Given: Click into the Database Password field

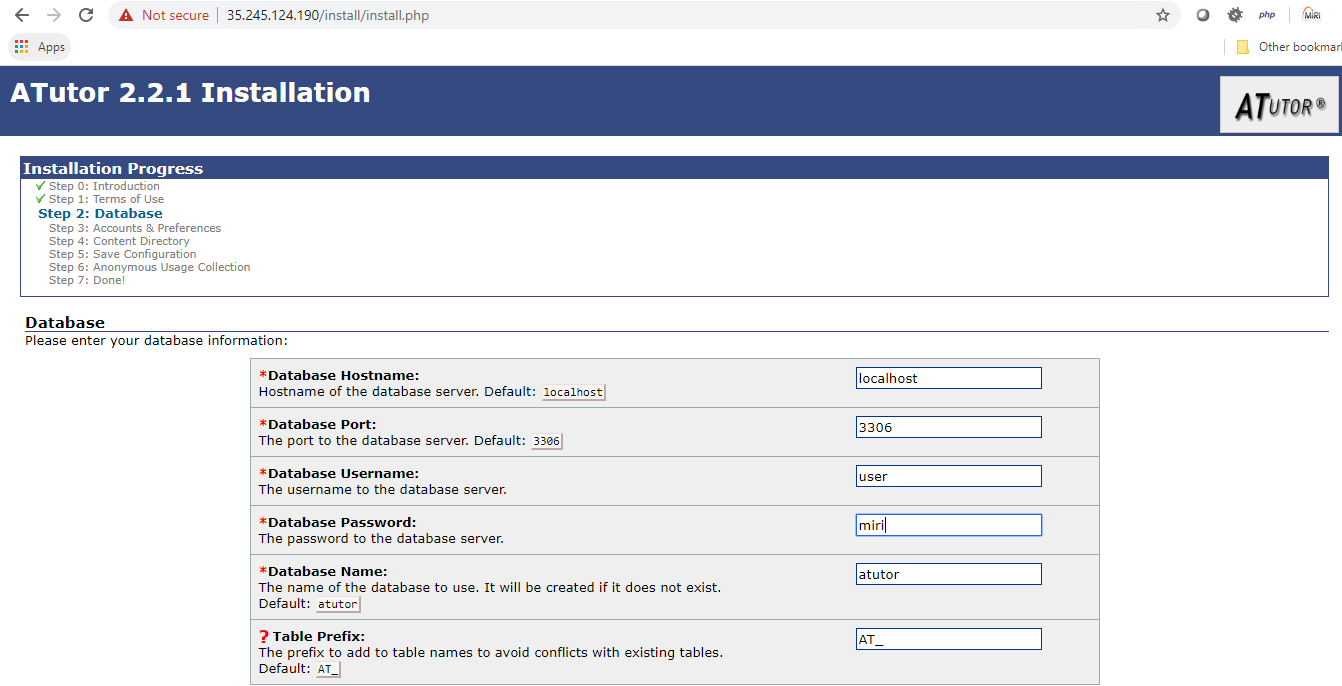Looking at the screenshot, I should click(948, 525).
